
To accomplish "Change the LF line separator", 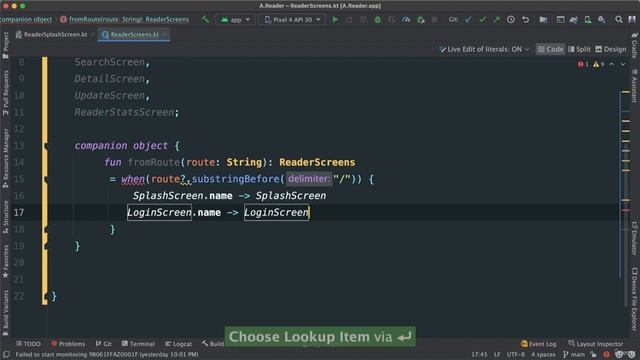I will coord(497,354).
